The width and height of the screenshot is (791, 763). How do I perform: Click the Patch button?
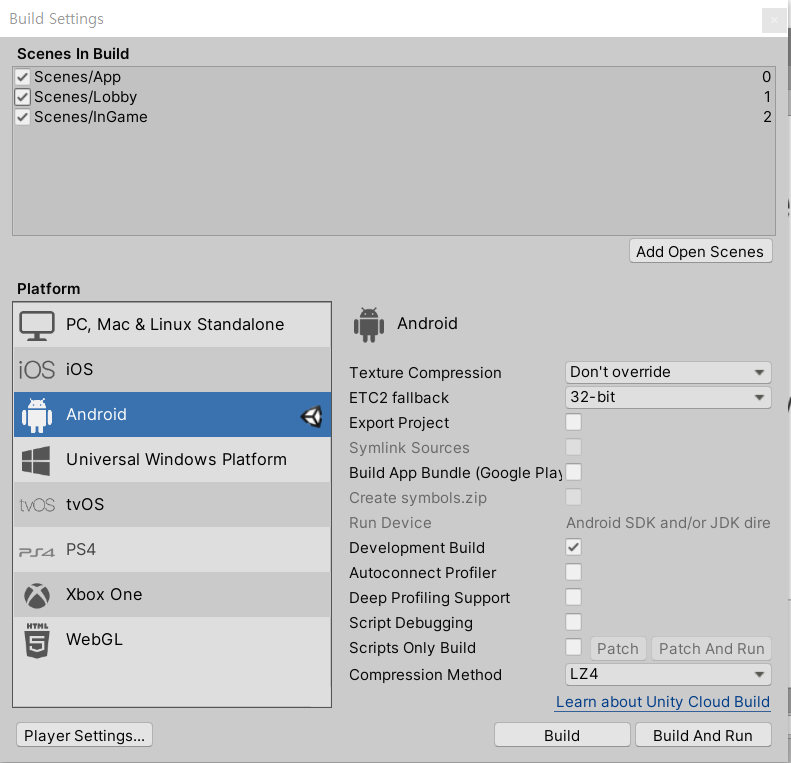point(618,648)
